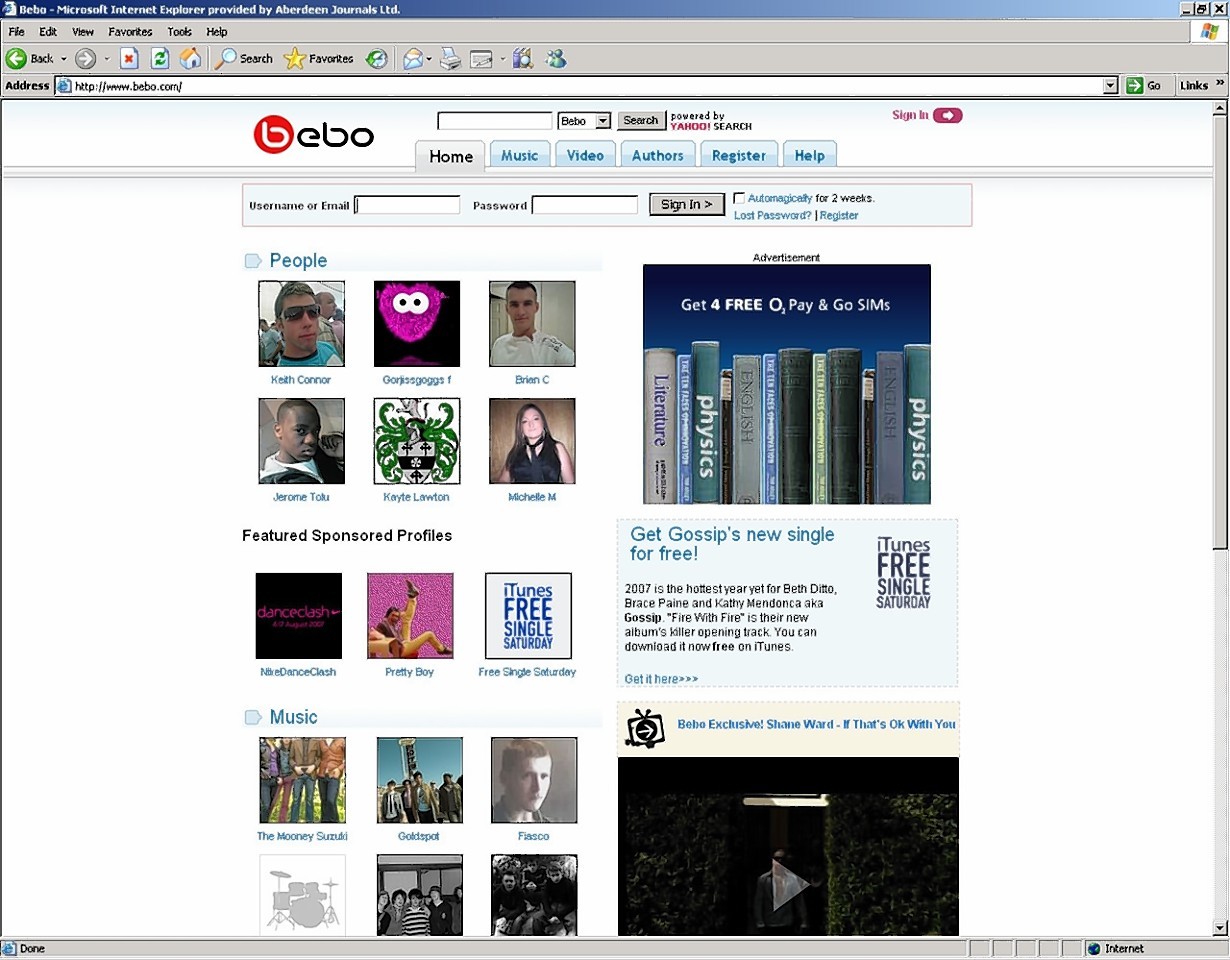Open the Edit button dropdown arrow
The height and width of the screenshot is (960, 1230).
503,59
